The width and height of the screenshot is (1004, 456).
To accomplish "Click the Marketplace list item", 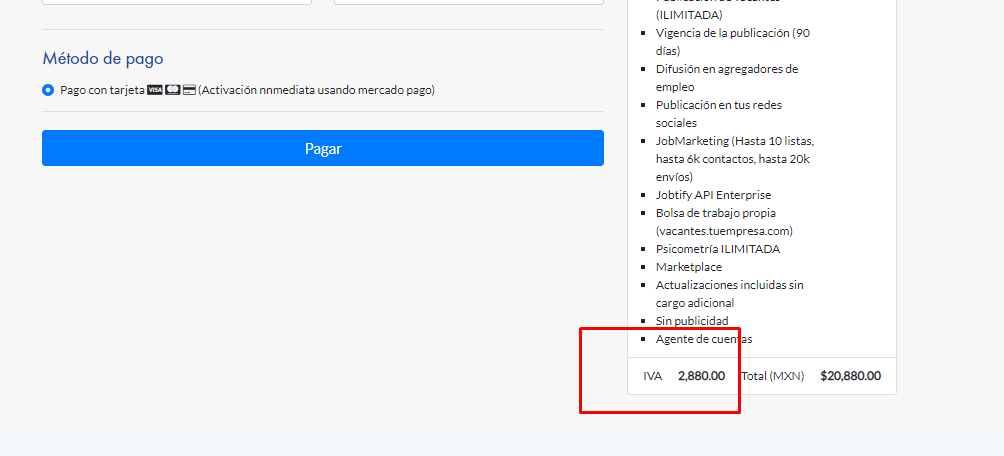I will 688,267.
